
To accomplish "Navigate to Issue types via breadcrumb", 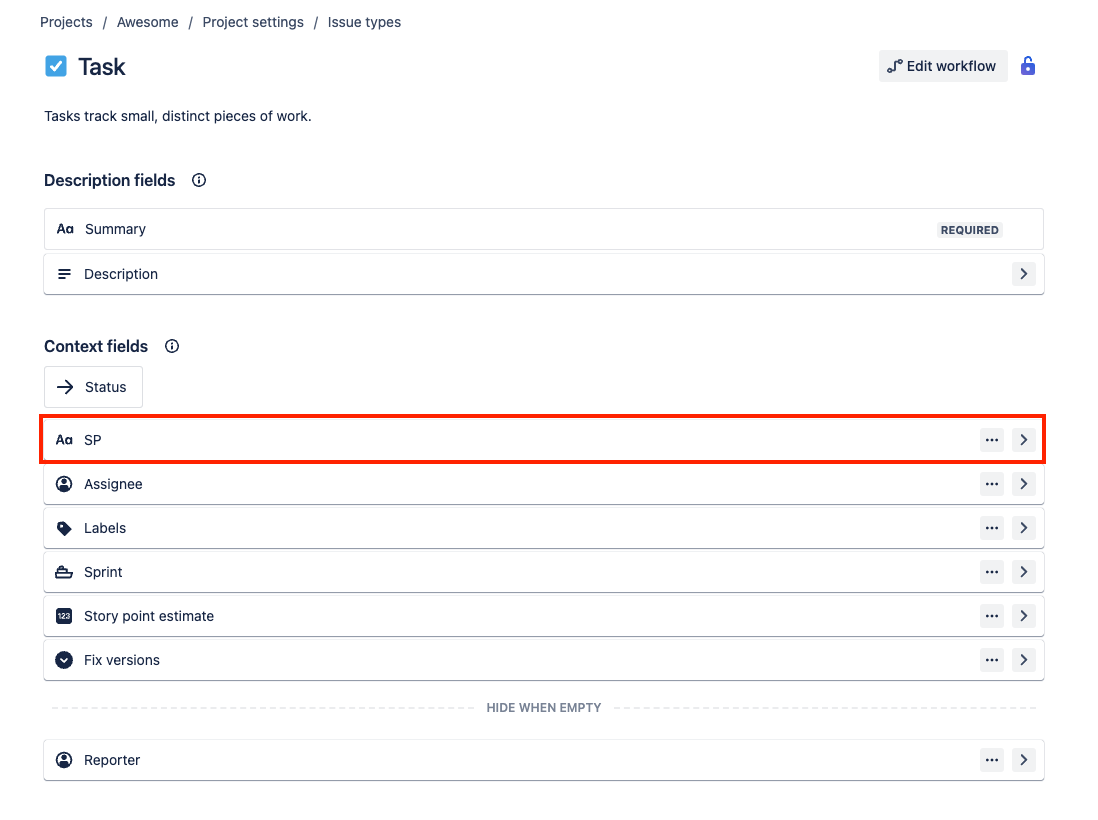I will (364, 21).
